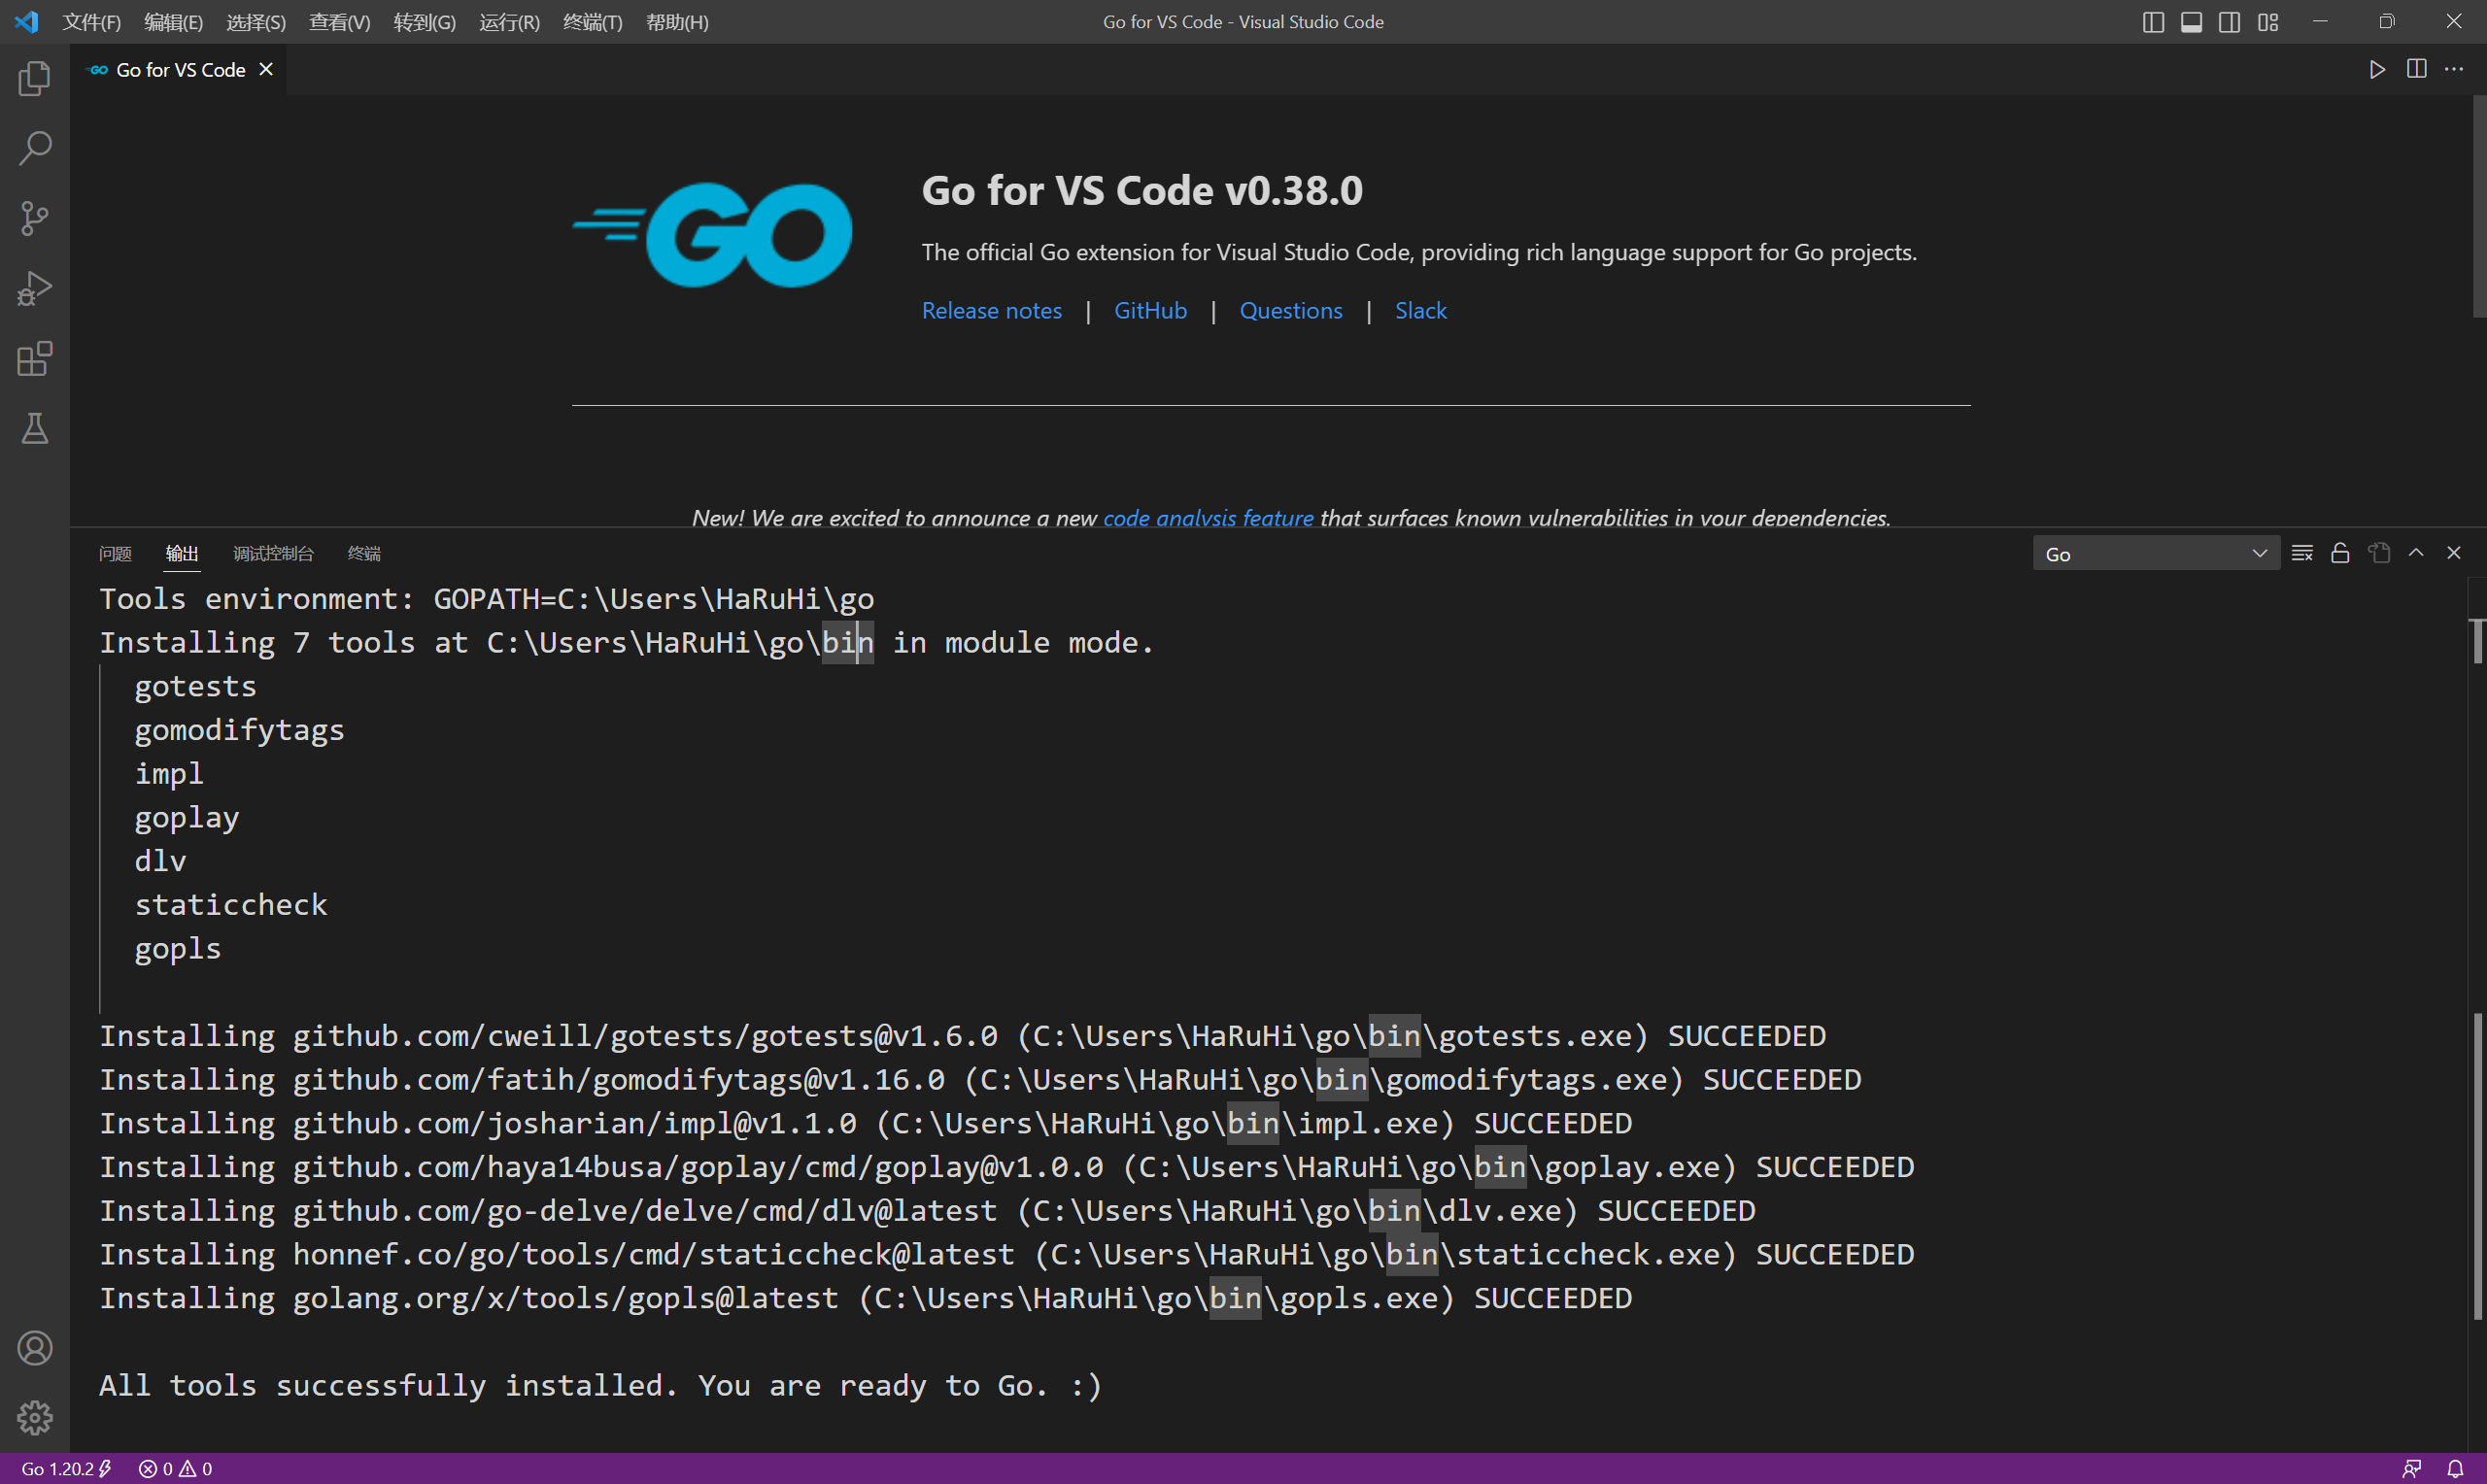Click the 'staticcheck' tool line
This screenshot has width=2487, height=1484.
(x=230, y=904)
